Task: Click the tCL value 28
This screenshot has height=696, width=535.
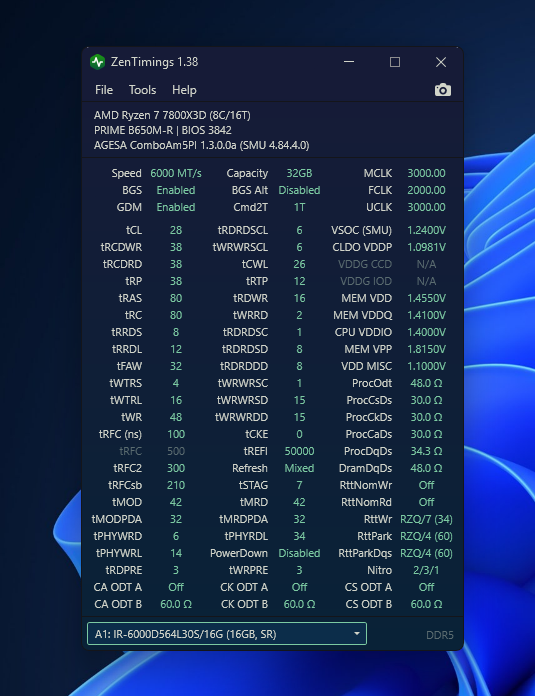Action: (x=176, y=230)
